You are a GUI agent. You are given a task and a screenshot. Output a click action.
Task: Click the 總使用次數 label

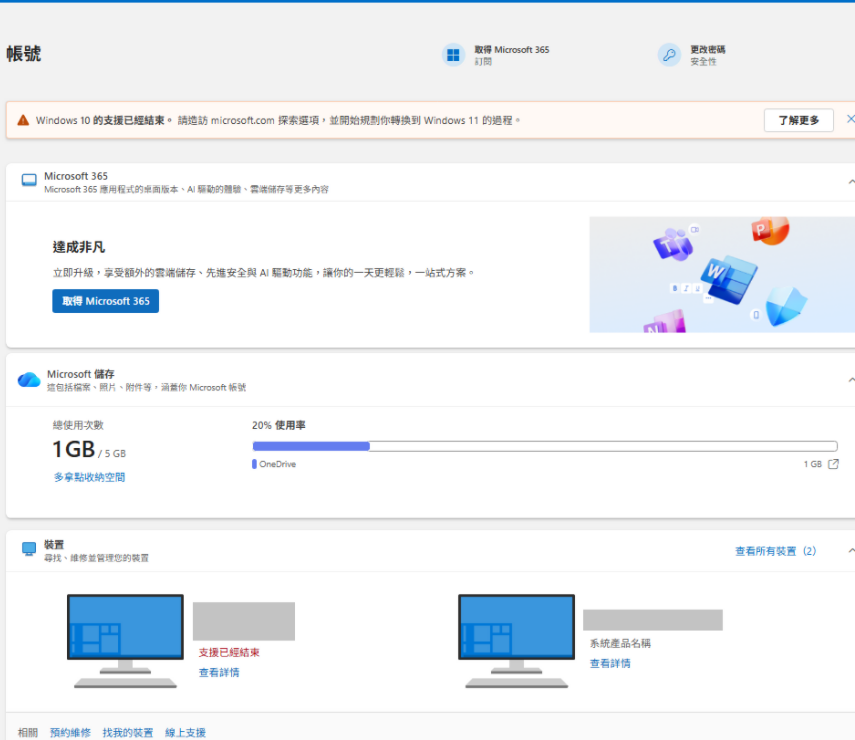tap(79, 425)
